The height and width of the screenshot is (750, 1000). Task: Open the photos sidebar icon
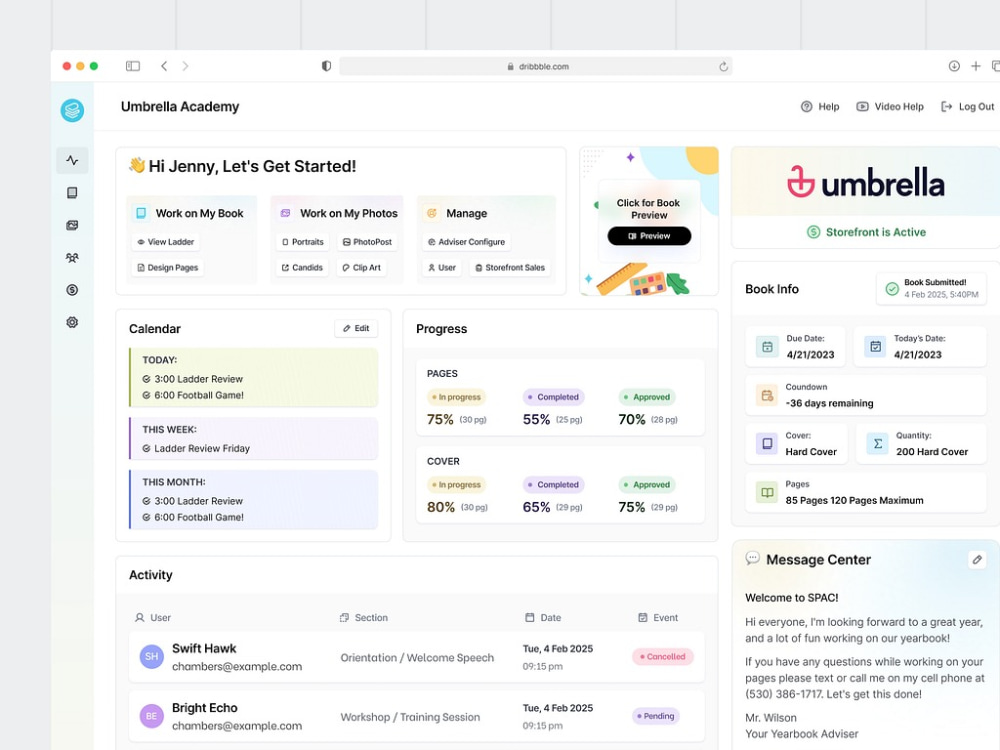point(72,225)
